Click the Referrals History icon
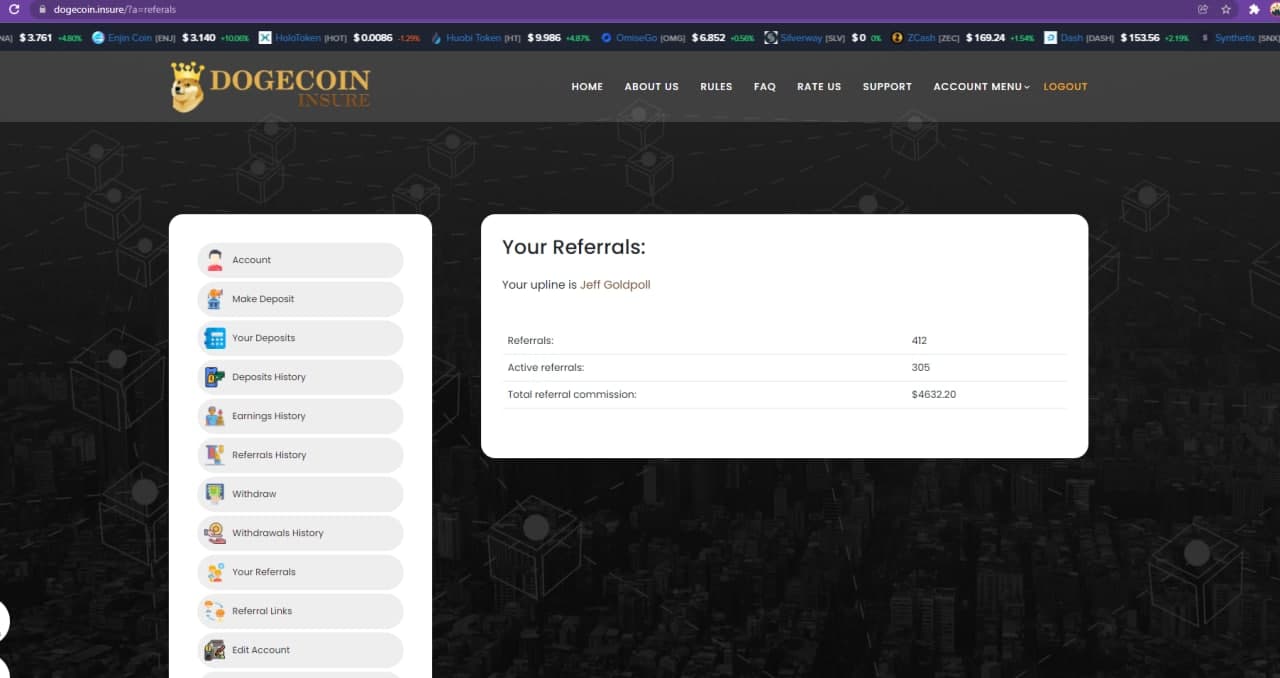This screenshot has height=678, width=1280. [x=215, y=455]
